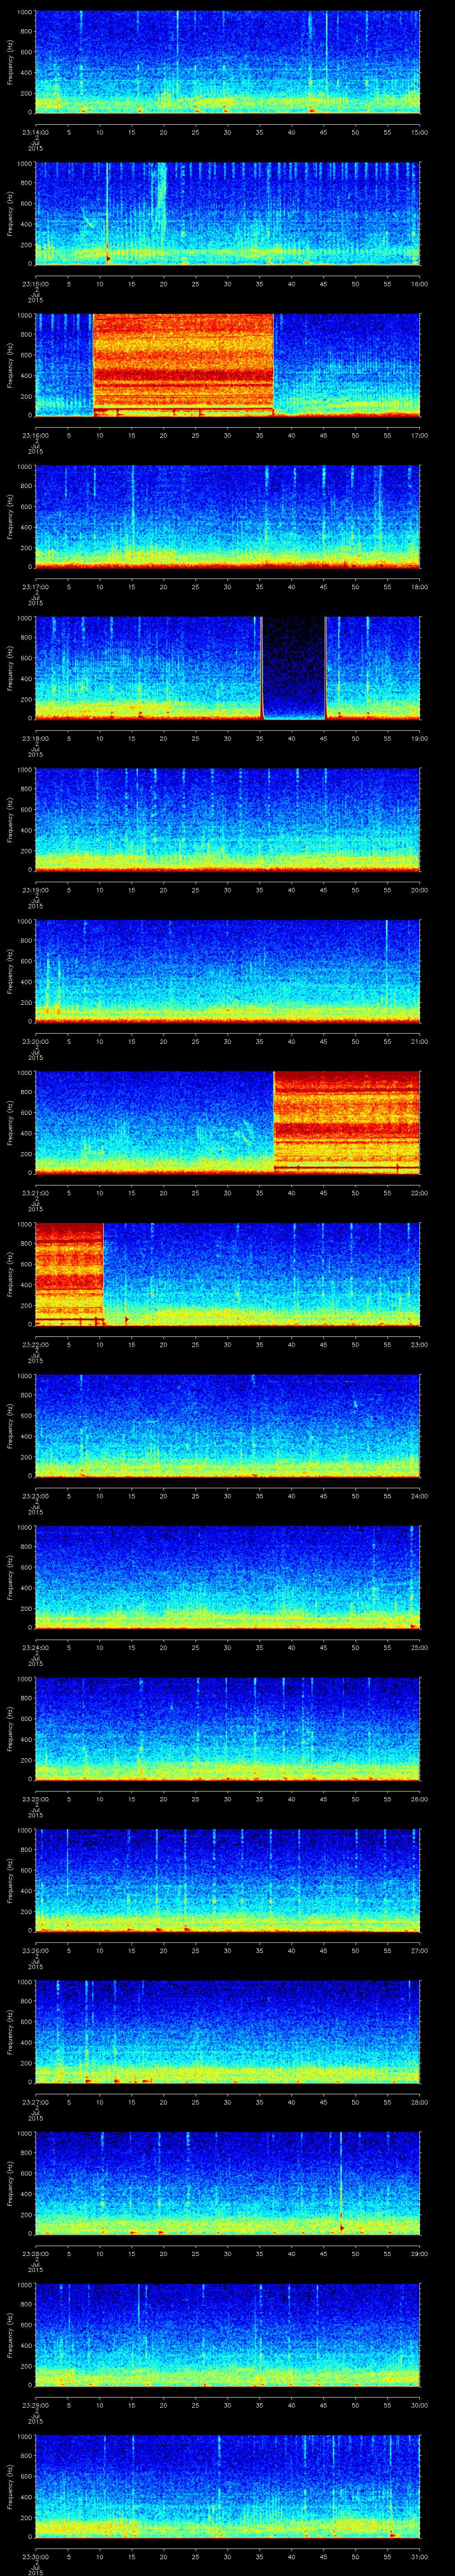Viewport: 455px width, 2576px height.
Task: Select the red broadband noise burst in 23:16:00 spectrogram
Action: click(x=183, y=365)
